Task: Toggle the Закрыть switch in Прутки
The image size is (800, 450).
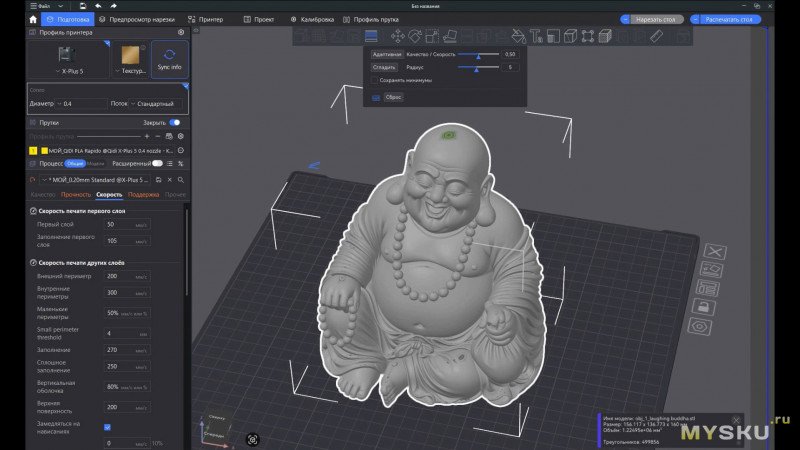Action: tap(175, 122)
